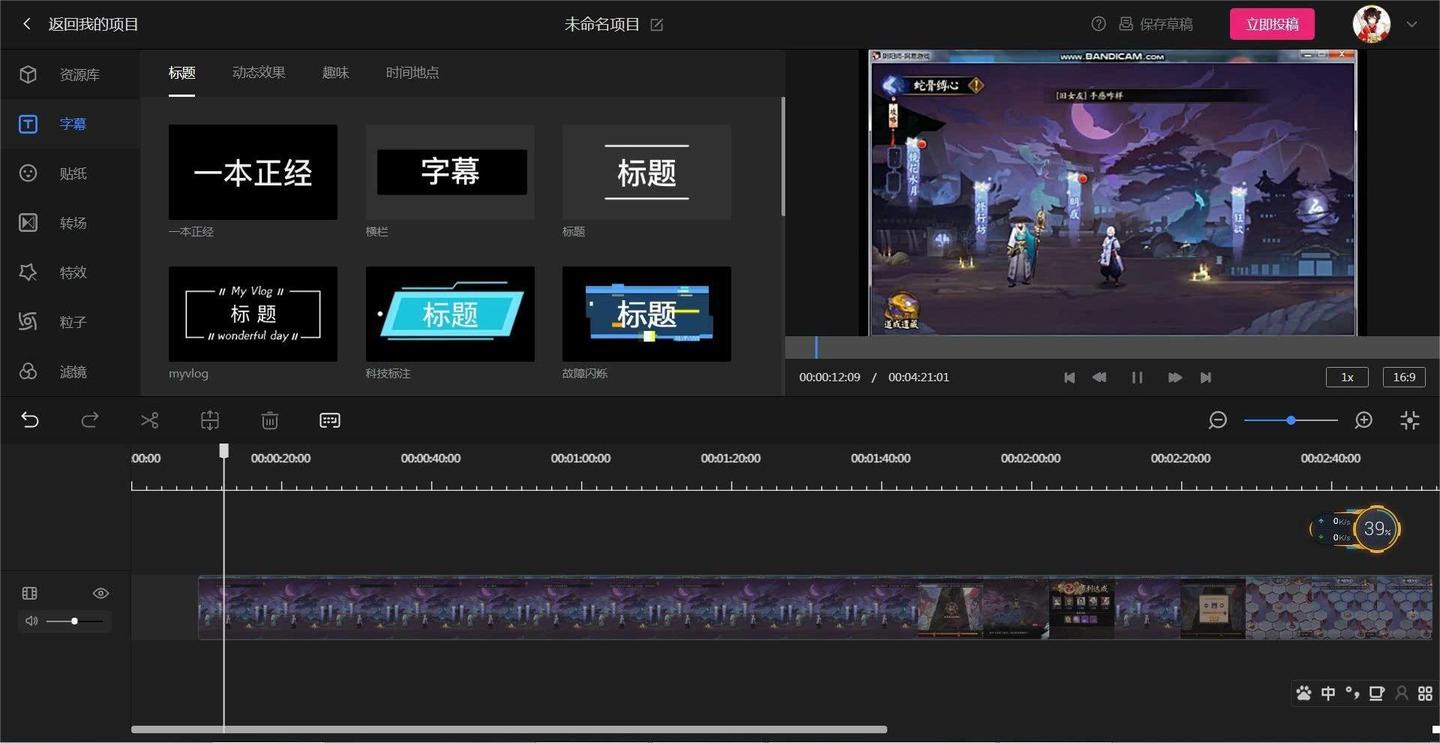Open the 1x playback speed selector
This screenshot has height=743, width=1440.
1347,377
